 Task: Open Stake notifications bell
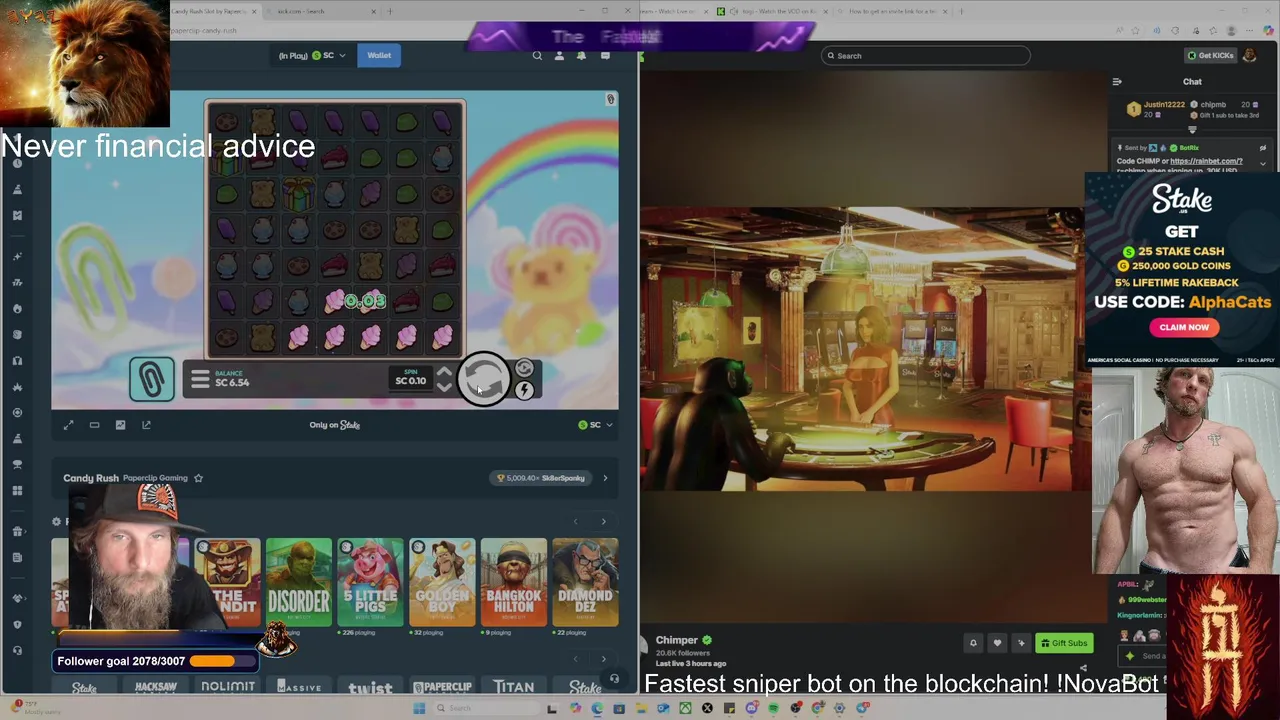click(581, 56)
